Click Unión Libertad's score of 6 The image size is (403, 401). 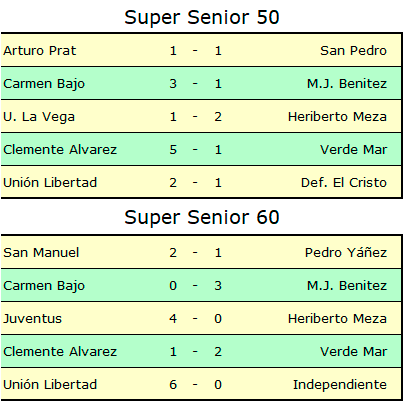tap(173, 385)
